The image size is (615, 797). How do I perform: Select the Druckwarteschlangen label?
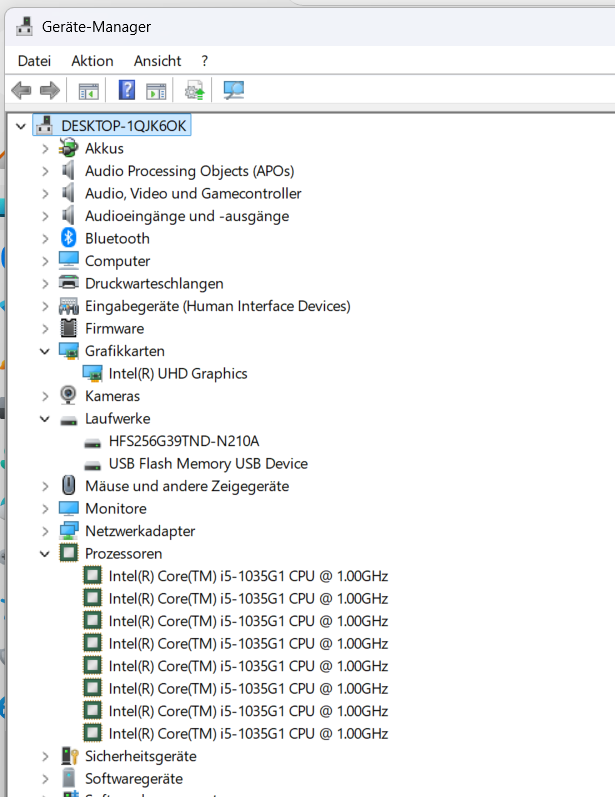154,284
